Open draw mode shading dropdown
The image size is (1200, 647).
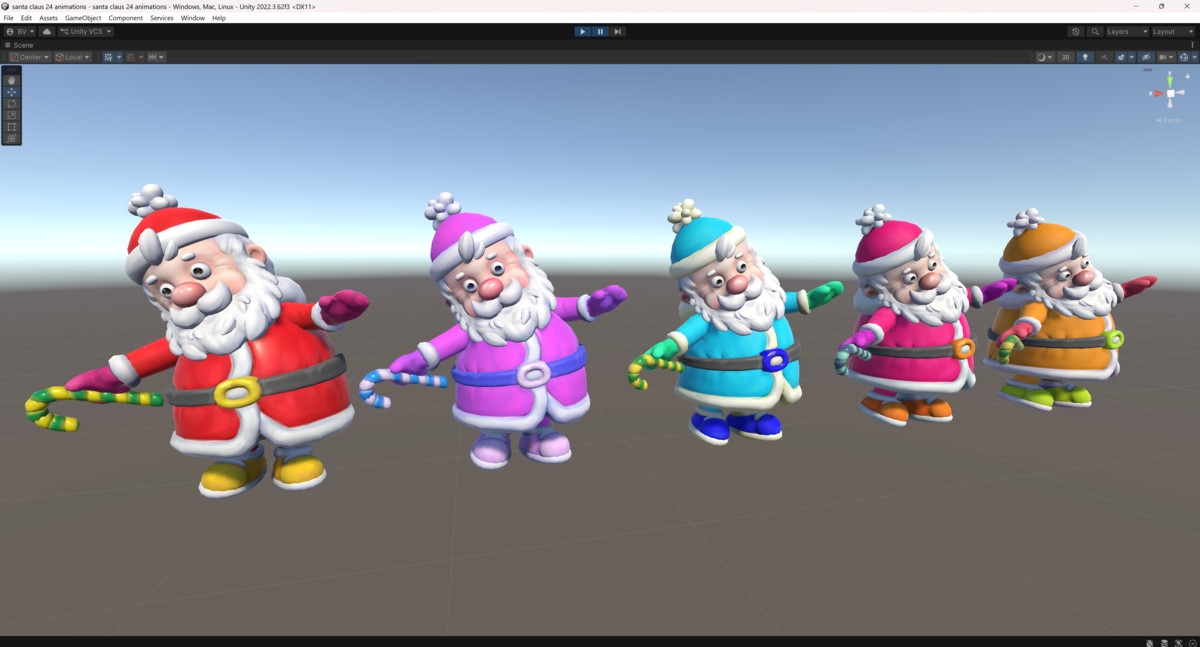pyautogui.click(x=1045, y=57)
